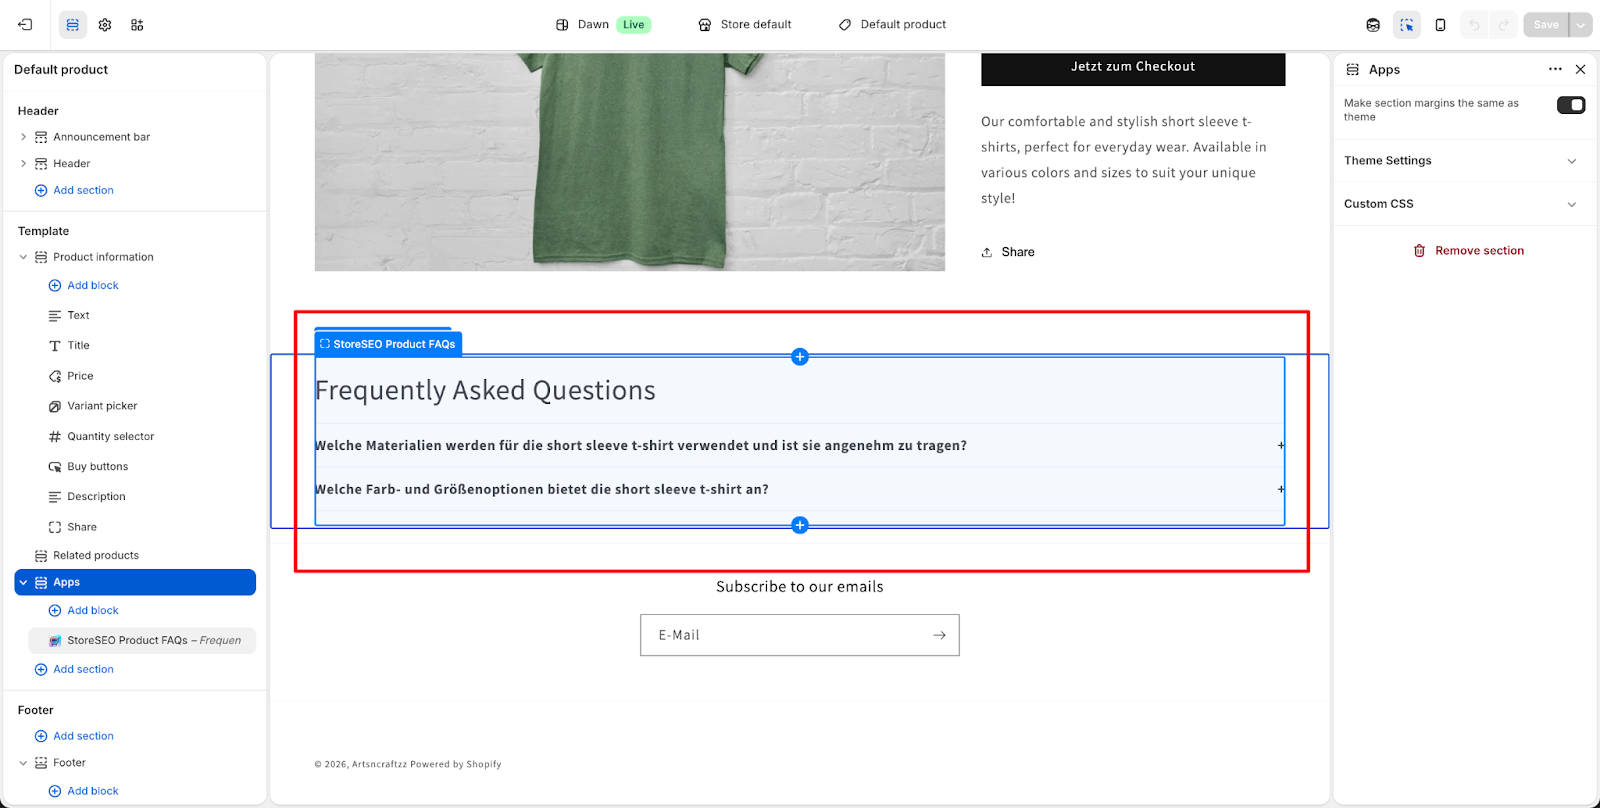Open Theme settings gear icon
1600x808 pixels.
[x=105, y=24]
